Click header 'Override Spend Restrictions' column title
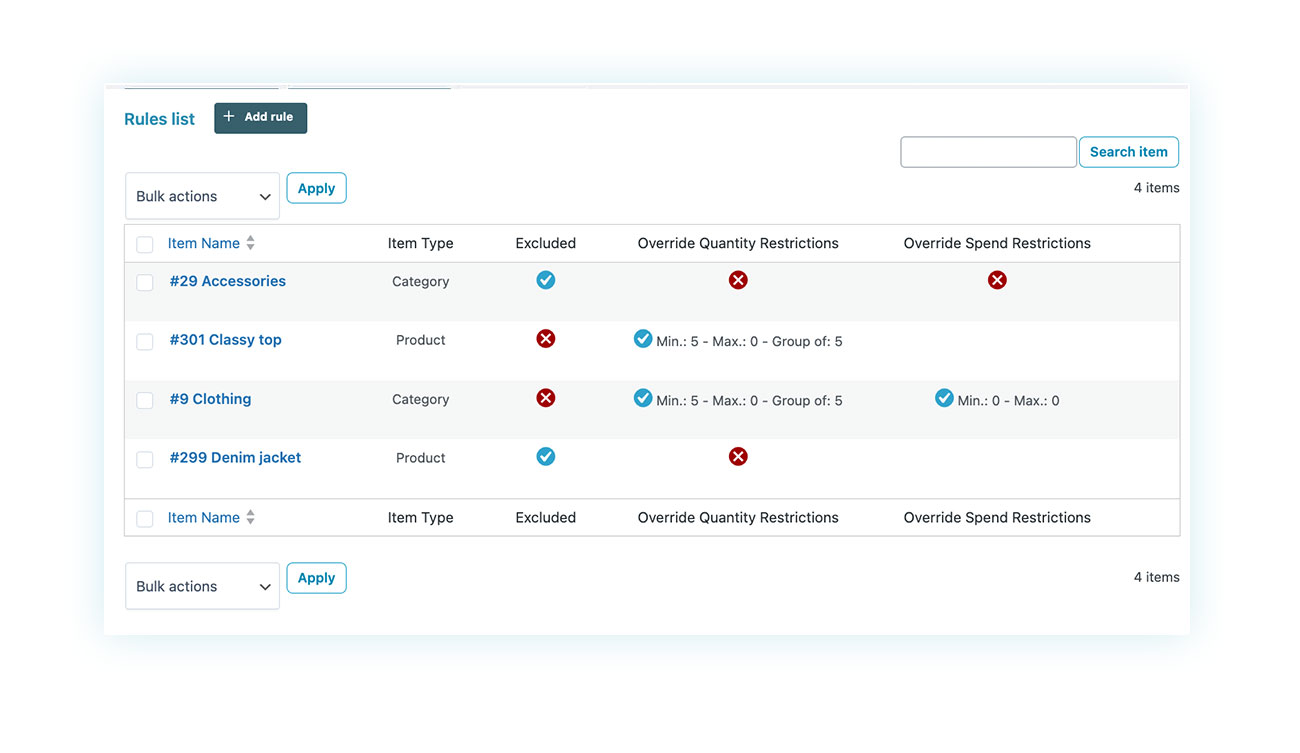 pyautogui.click(x=997, y=243)
